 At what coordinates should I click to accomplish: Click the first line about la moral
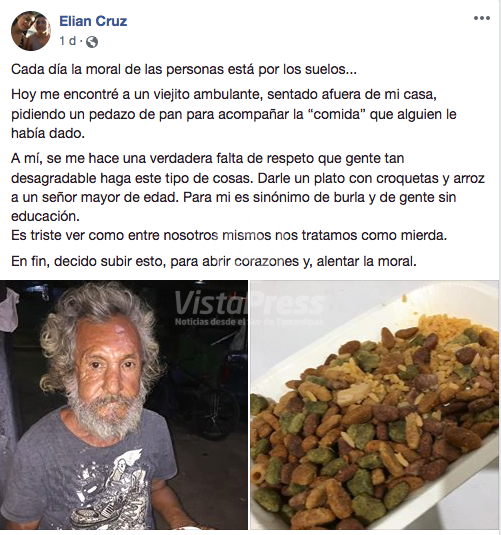coord(184,70)
